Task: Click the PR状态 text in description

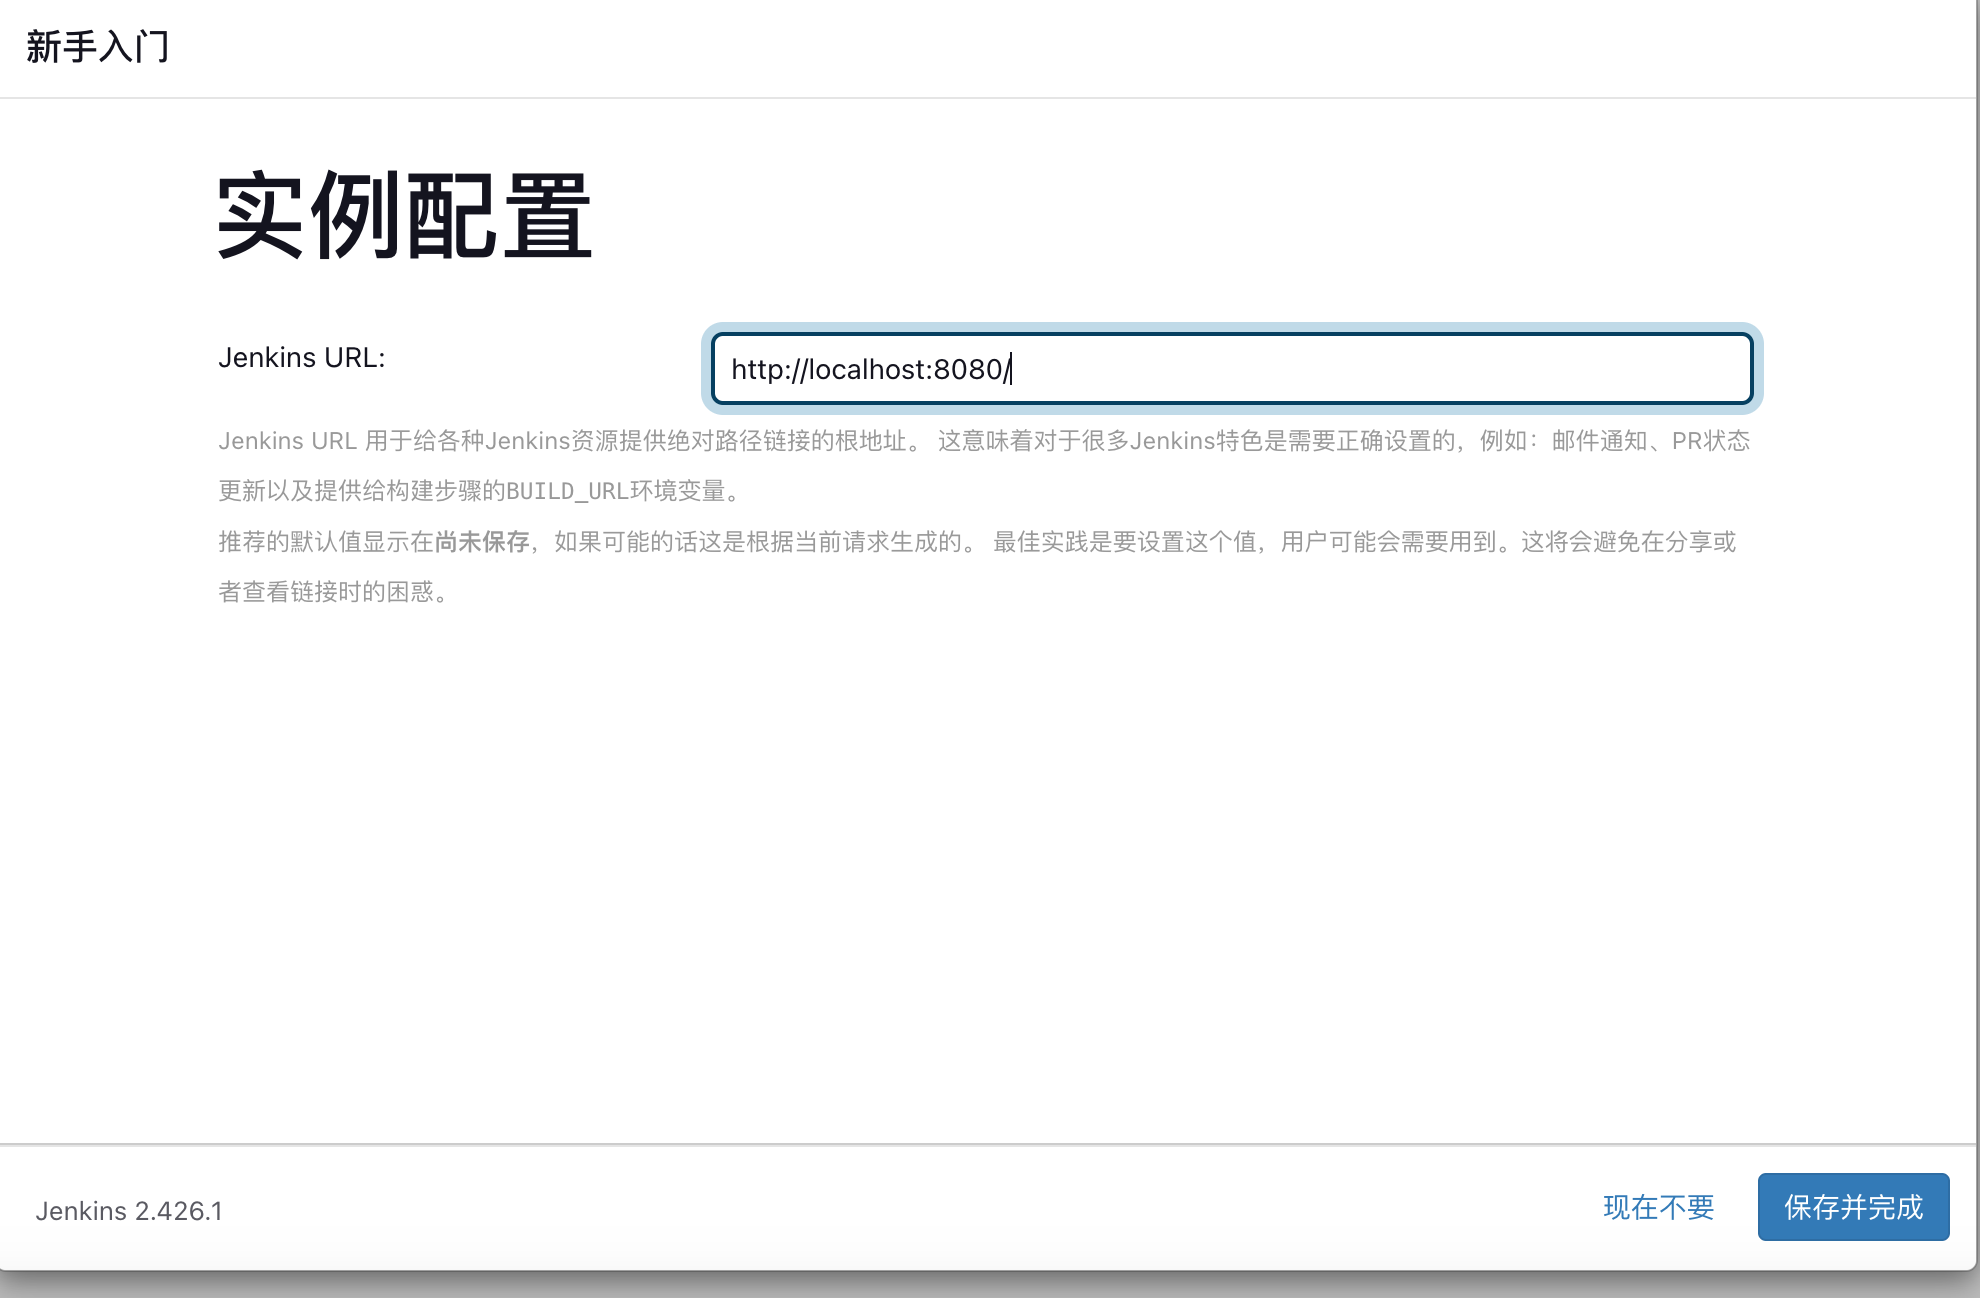Action: (x=1710, y=441)
